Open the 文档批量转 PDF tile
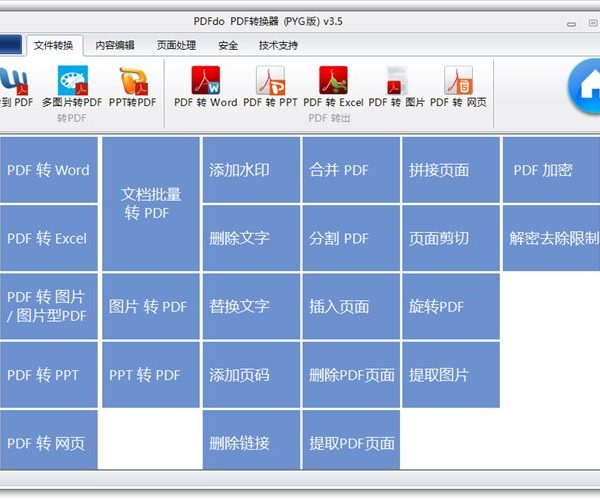The height and width of the screenshot is (500, 600). [151, 204]
